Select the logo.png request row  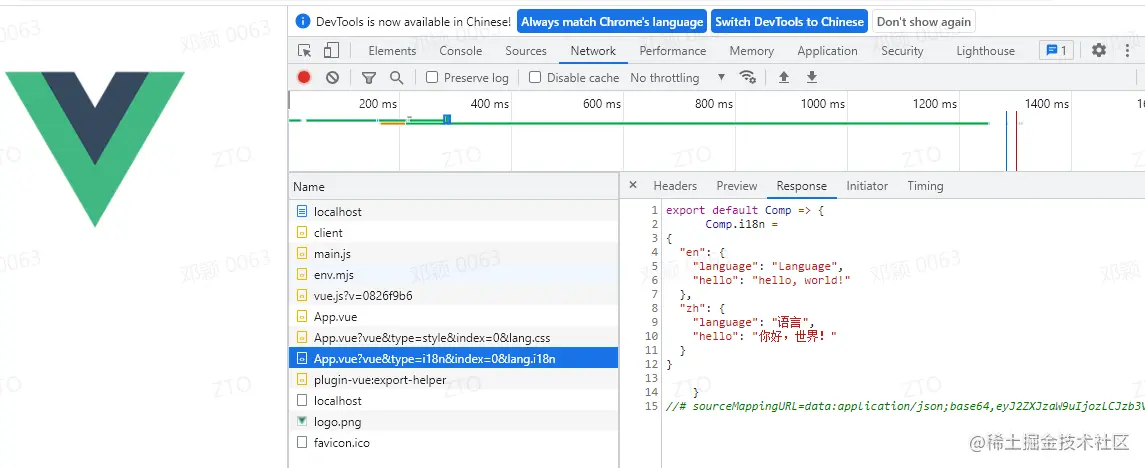453,422
